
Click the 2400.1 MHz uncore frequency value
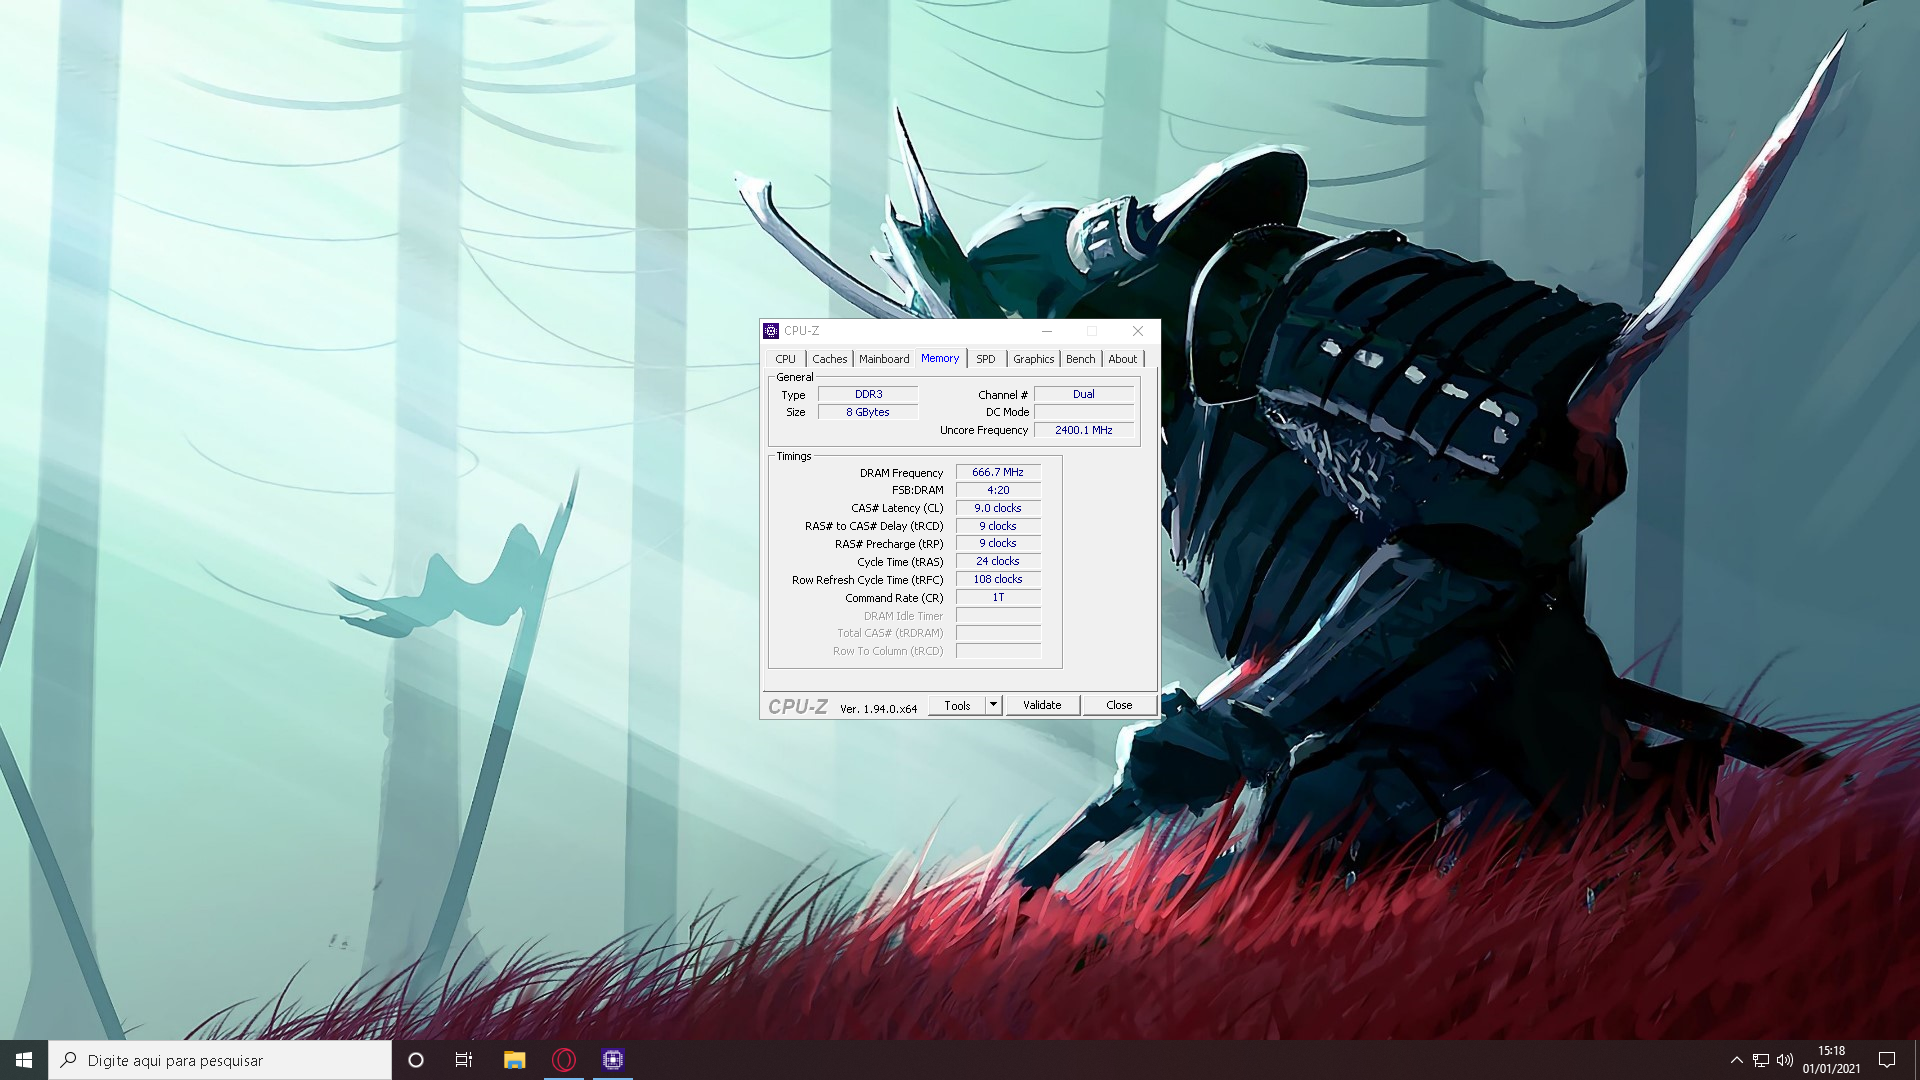coord(1084,430)
